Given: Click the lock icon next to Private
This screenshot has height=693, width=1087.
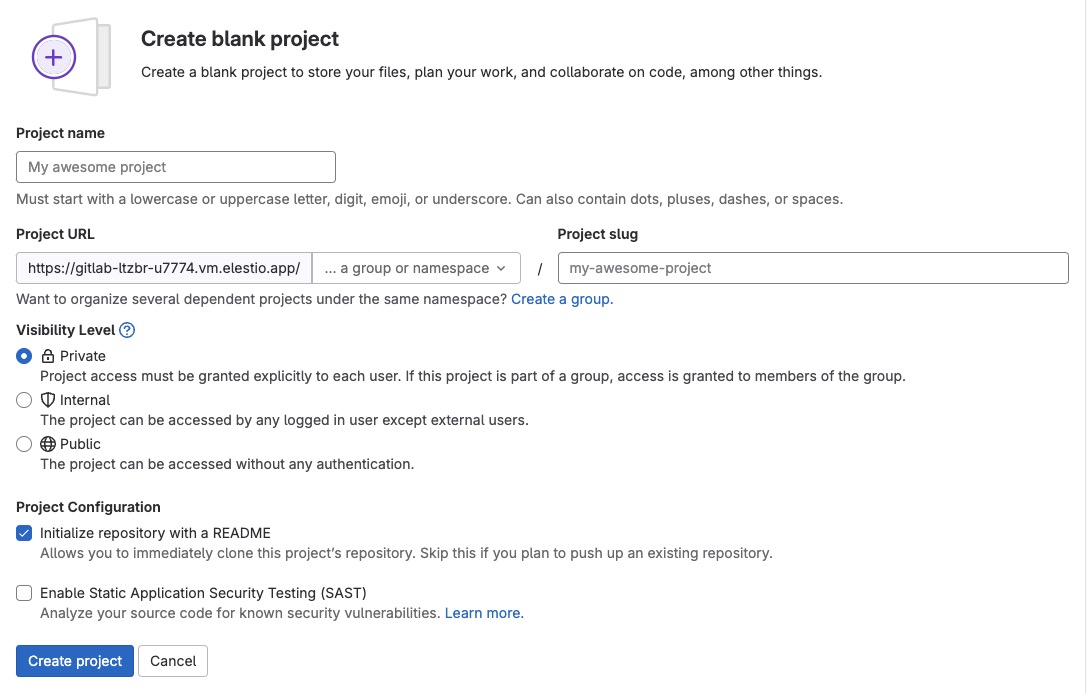Looking at the screenshot, I should [48, 356].
